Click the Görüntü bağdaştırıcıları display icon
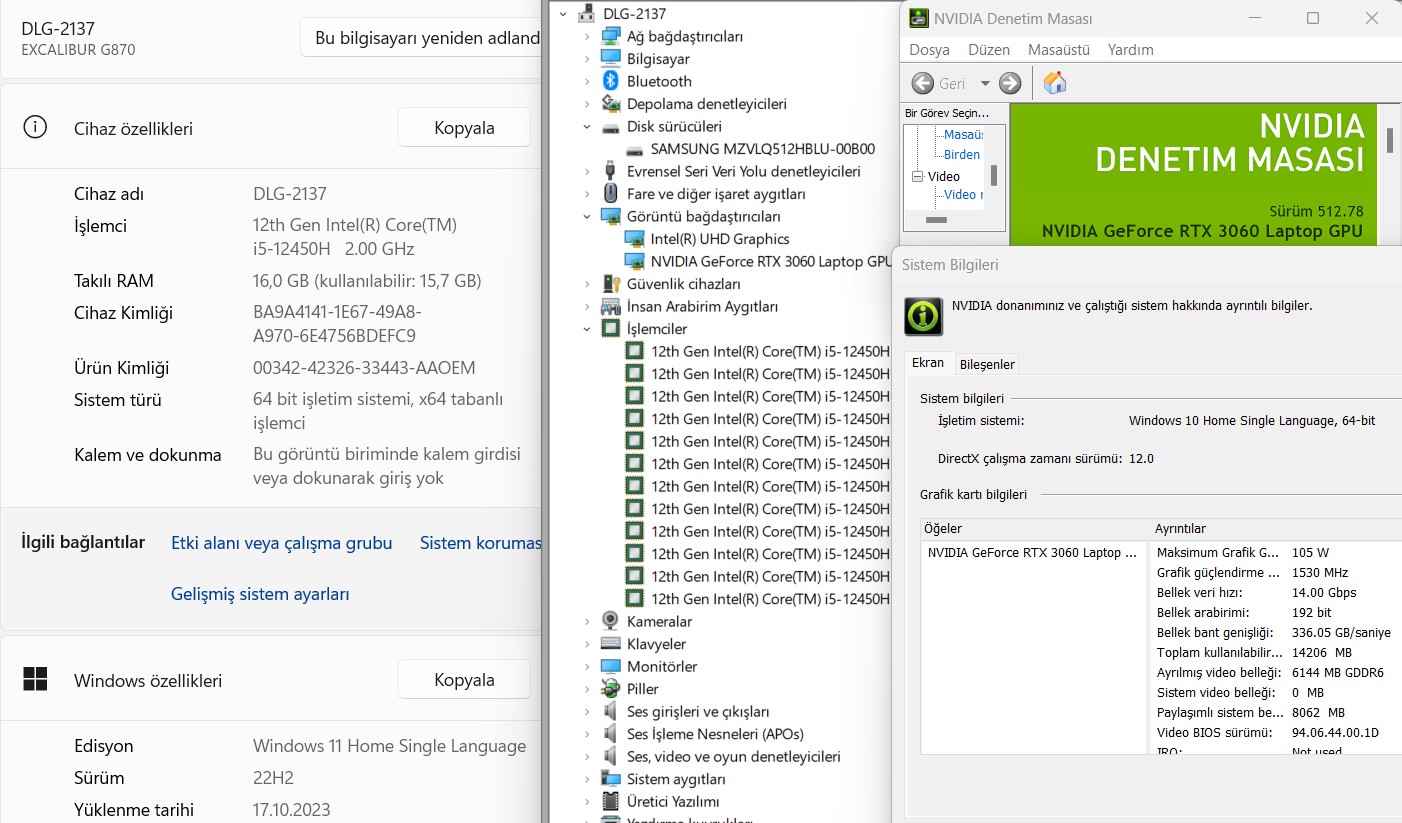The width and height of the screenshot is (1402, 823). pyautogui.click(x=611, y=216)
